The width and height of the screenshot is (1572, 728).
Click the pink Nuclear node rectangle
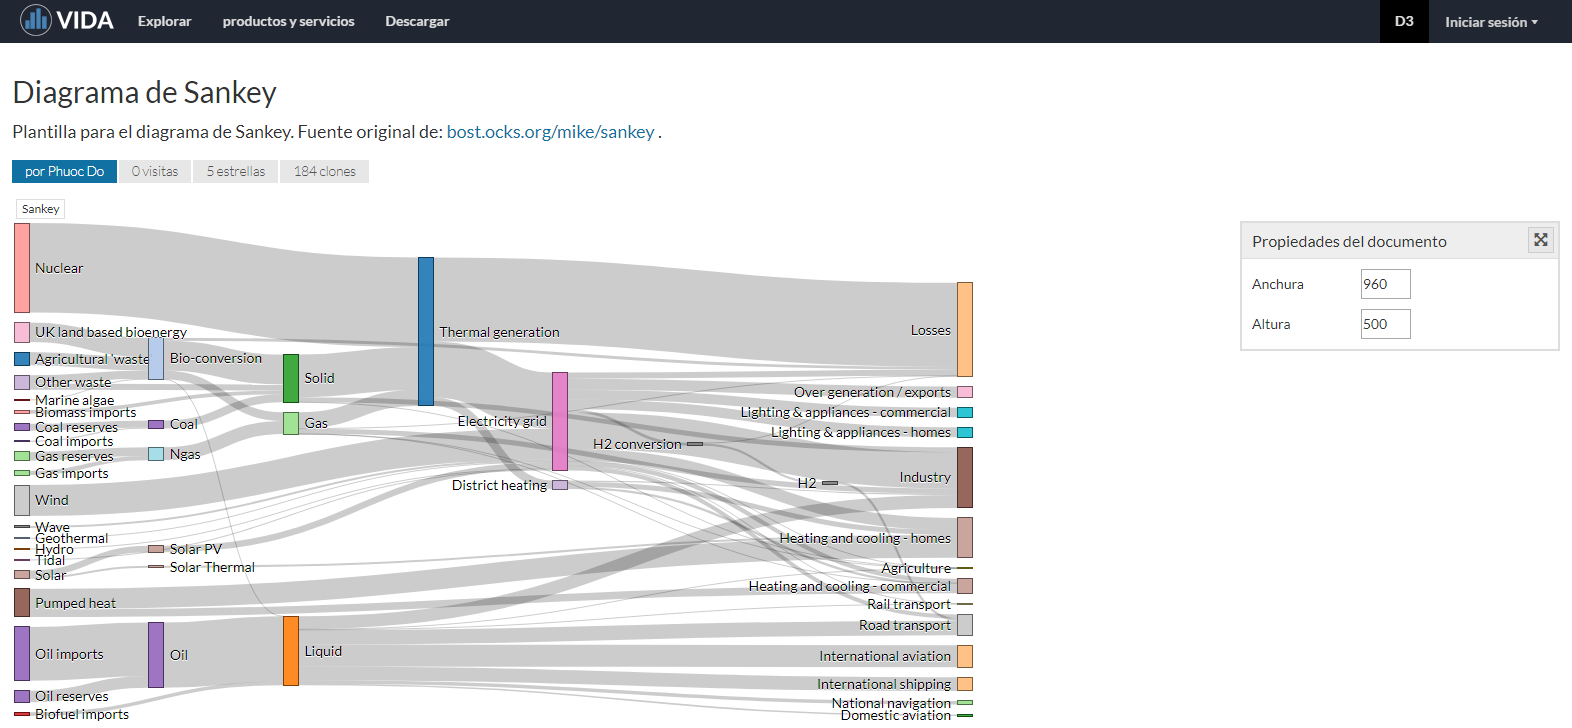pos(22,268)
